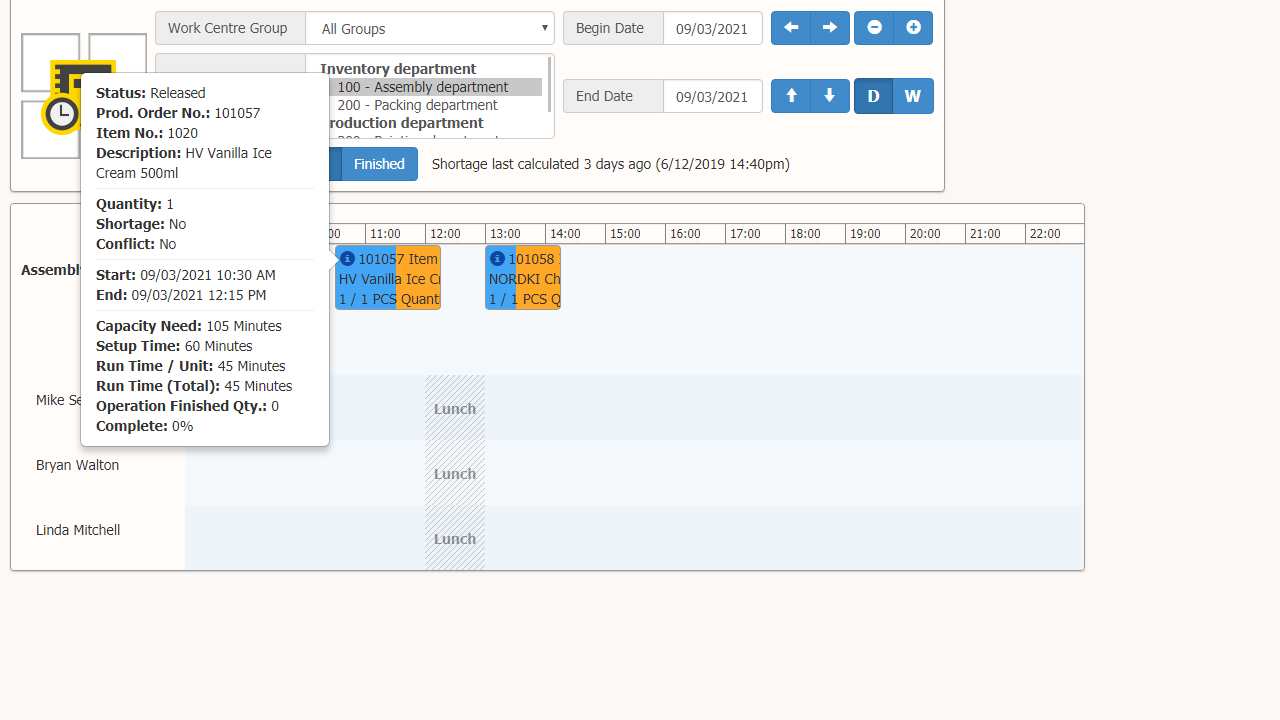The width and height of the screenshot is (1280, 720).
Task: Click the up arrow button
Action: [791, 96]
